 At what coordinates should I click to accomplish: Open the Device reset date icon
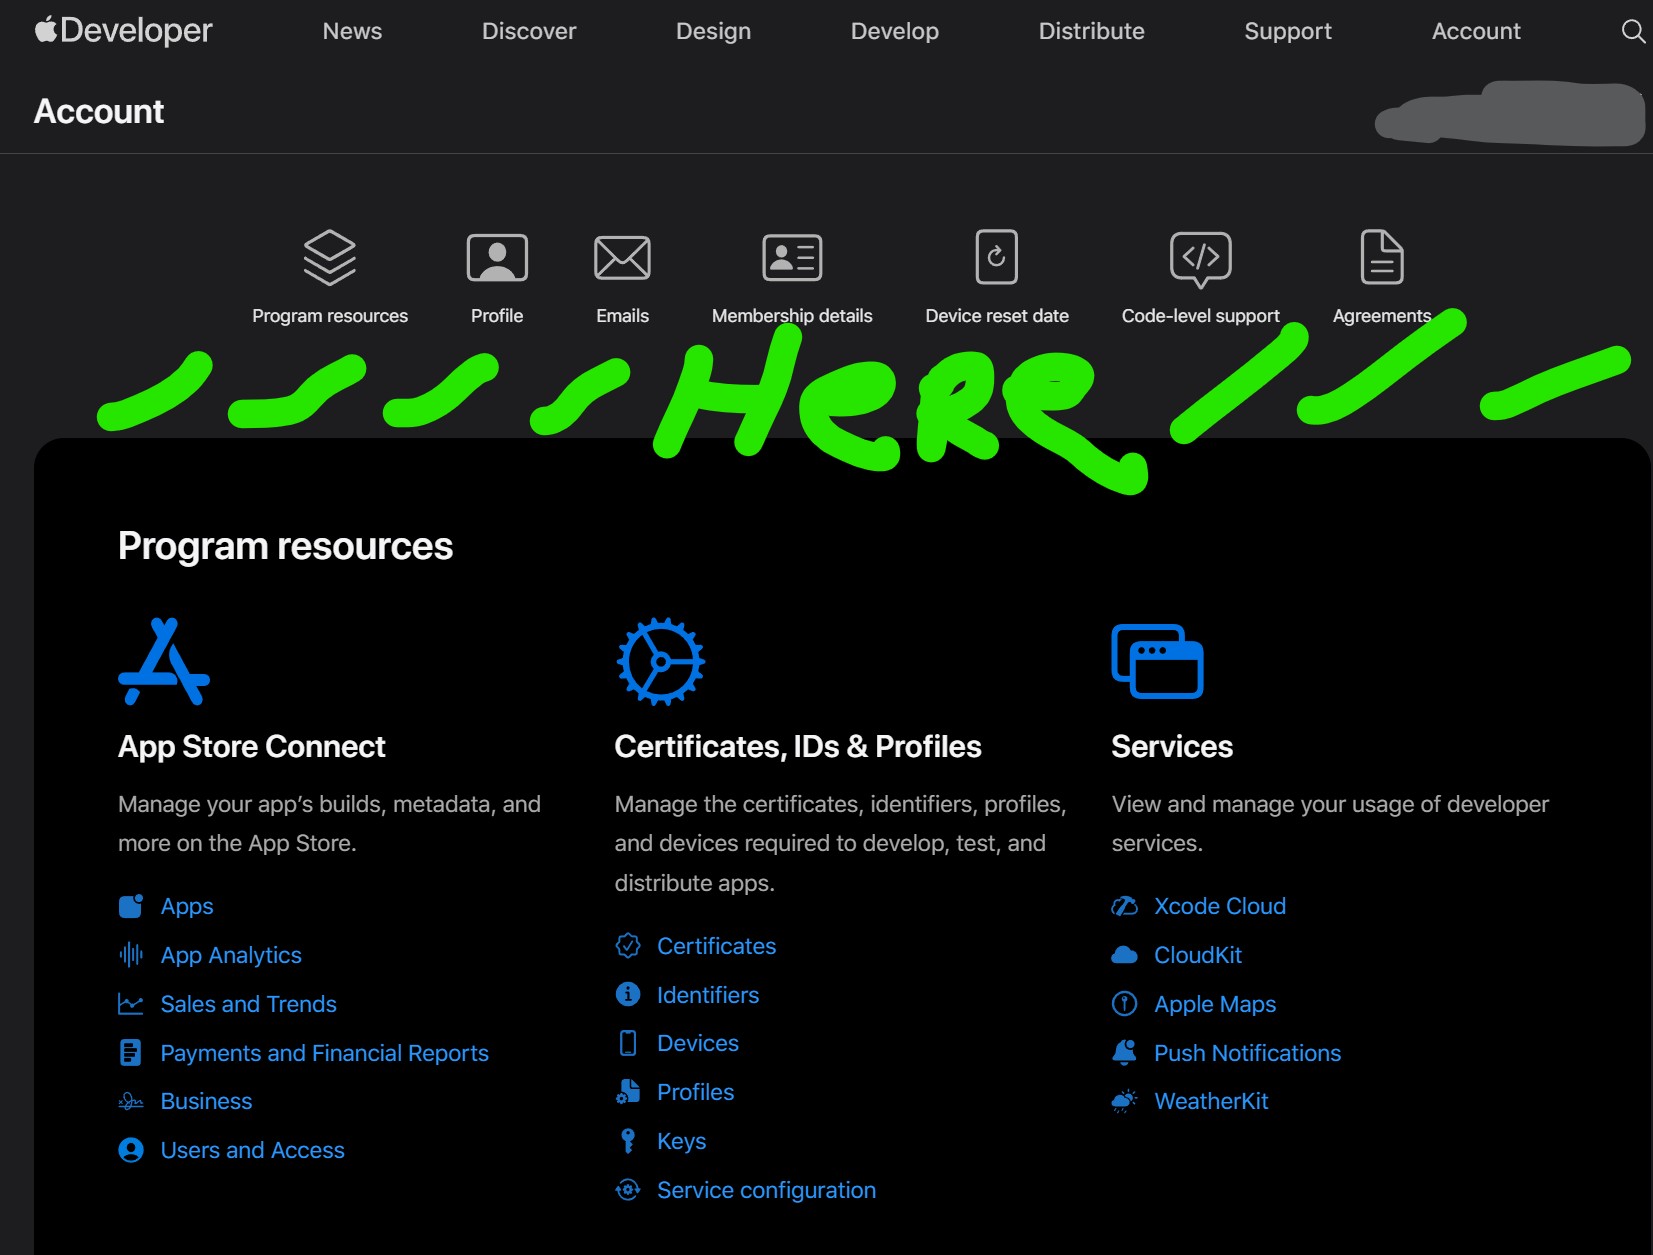point(996,258)
